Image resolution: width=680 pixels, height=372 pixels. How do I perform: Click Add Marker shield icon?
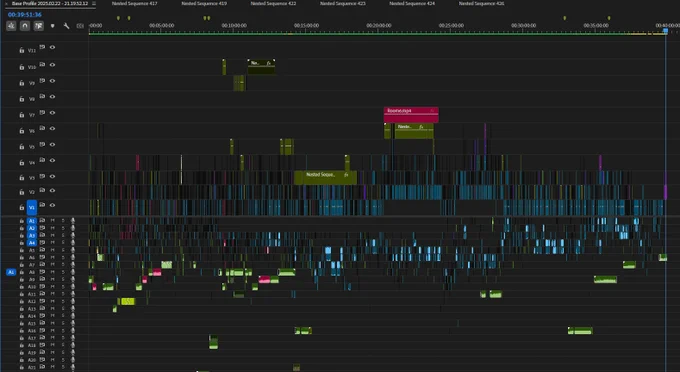point(52,26)
